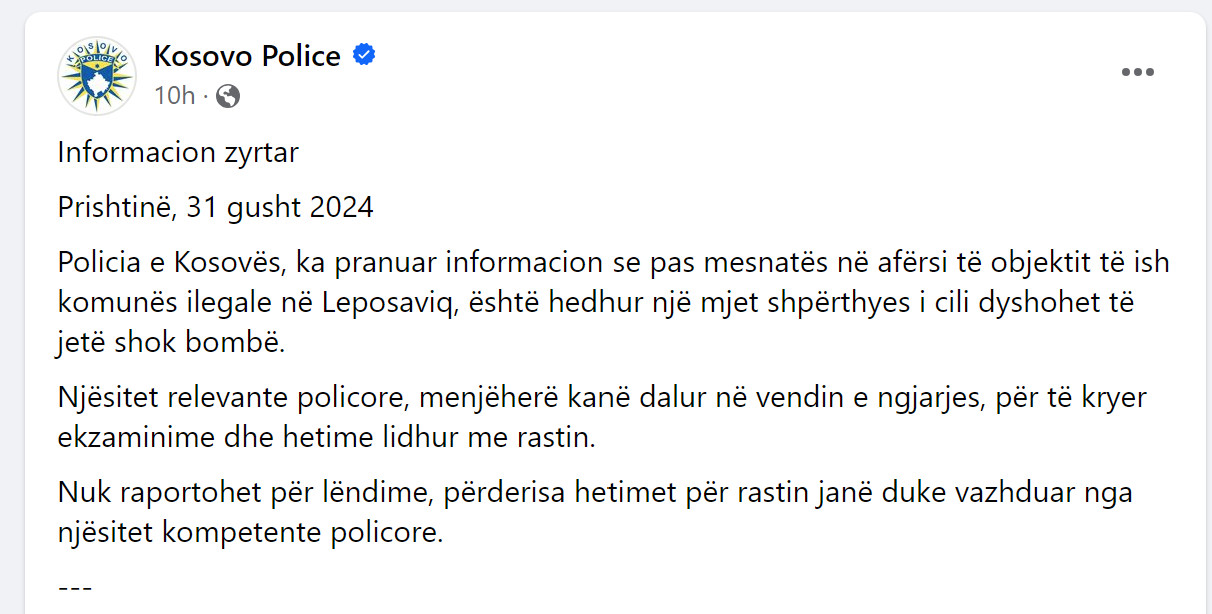
Task: Open the 10h post timestamp link
Action: coord(174,96)
